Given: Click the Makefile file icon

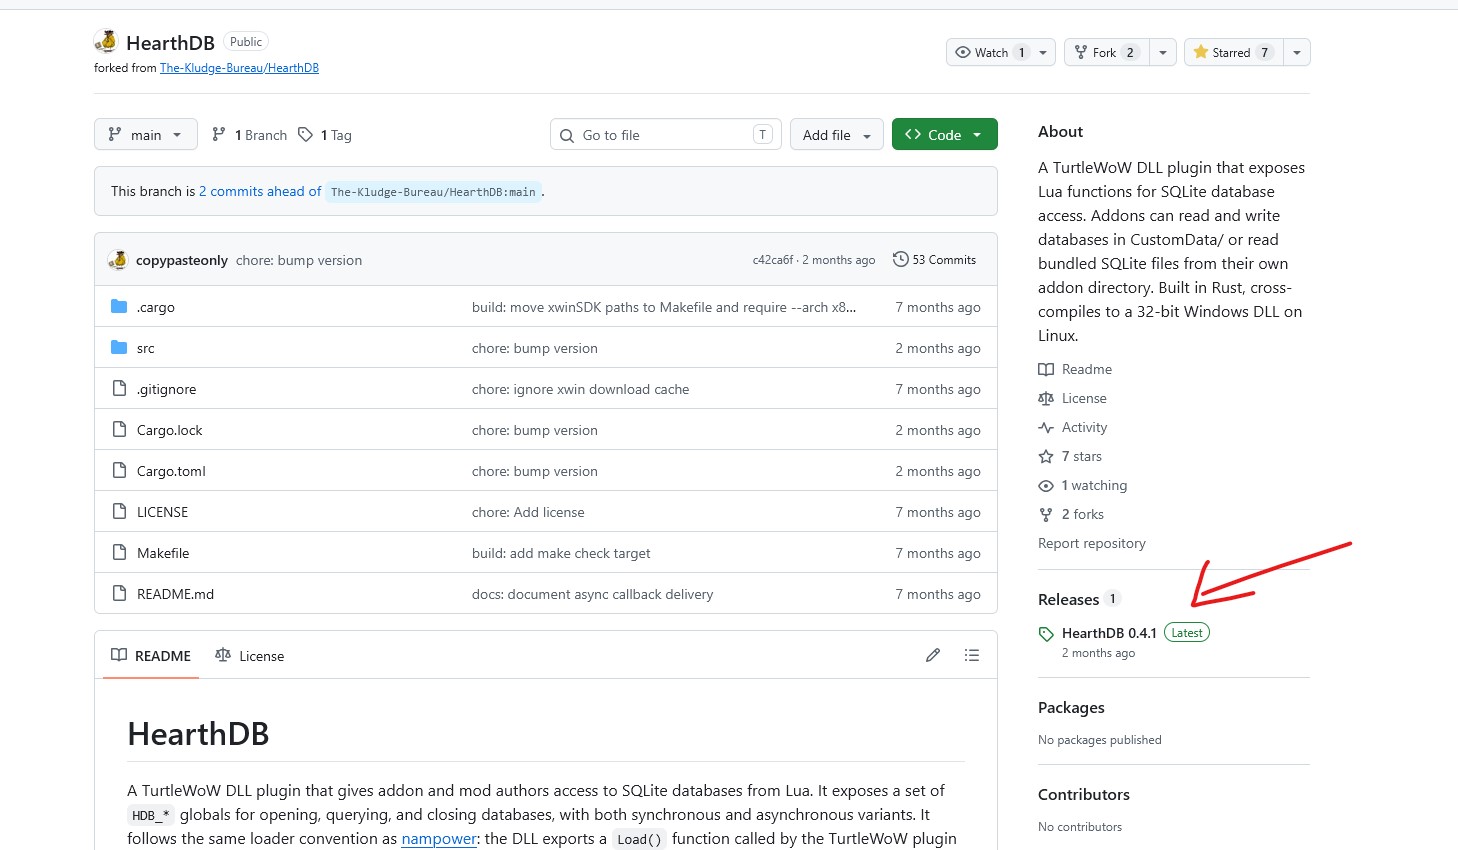Looking at the screenshot, I should [x=119, y=552].
